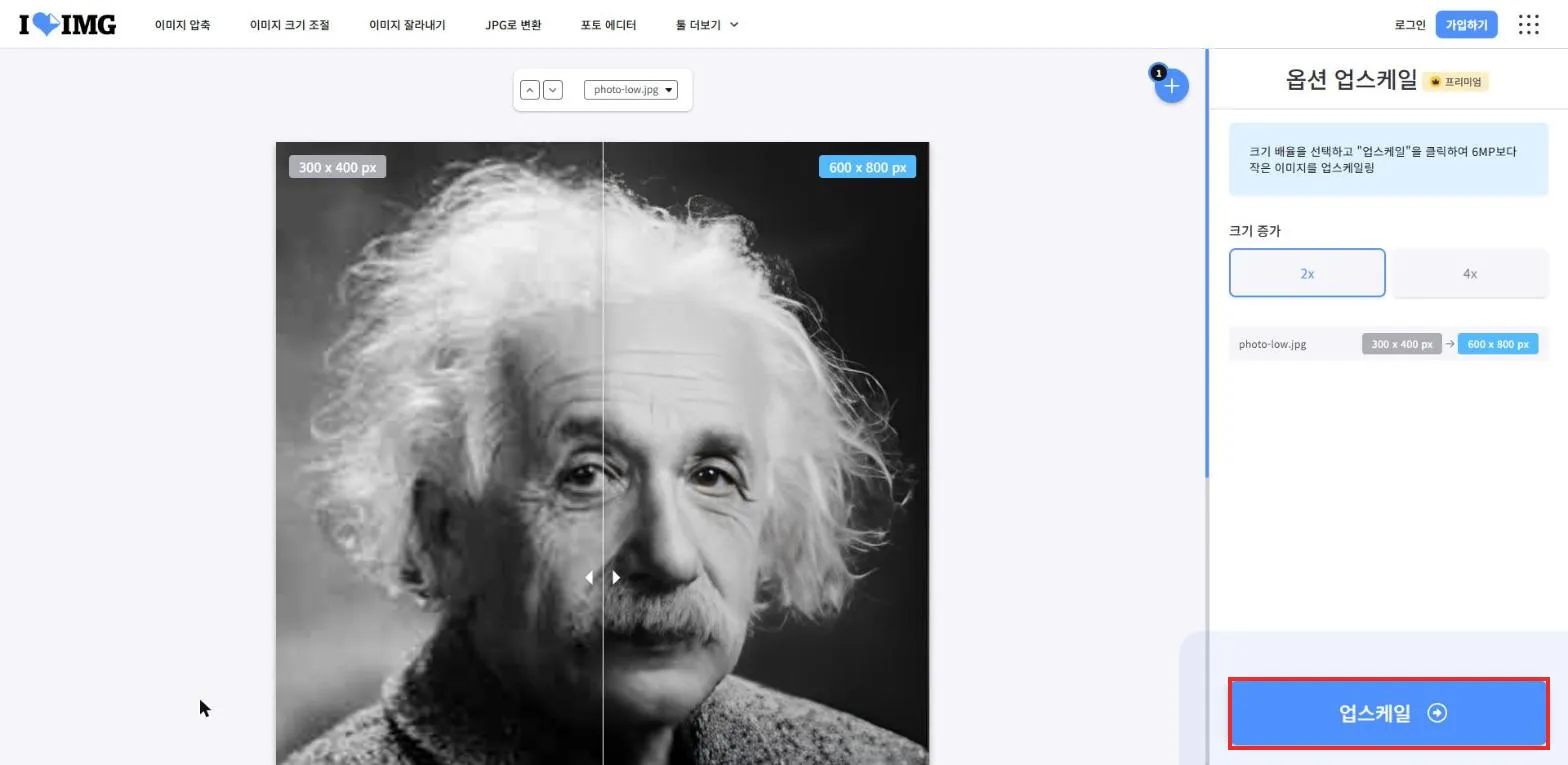Open the 이미지 잘라내기 menu item
The width and height of the screenshot is (1568, 765).
coord(407,25)
